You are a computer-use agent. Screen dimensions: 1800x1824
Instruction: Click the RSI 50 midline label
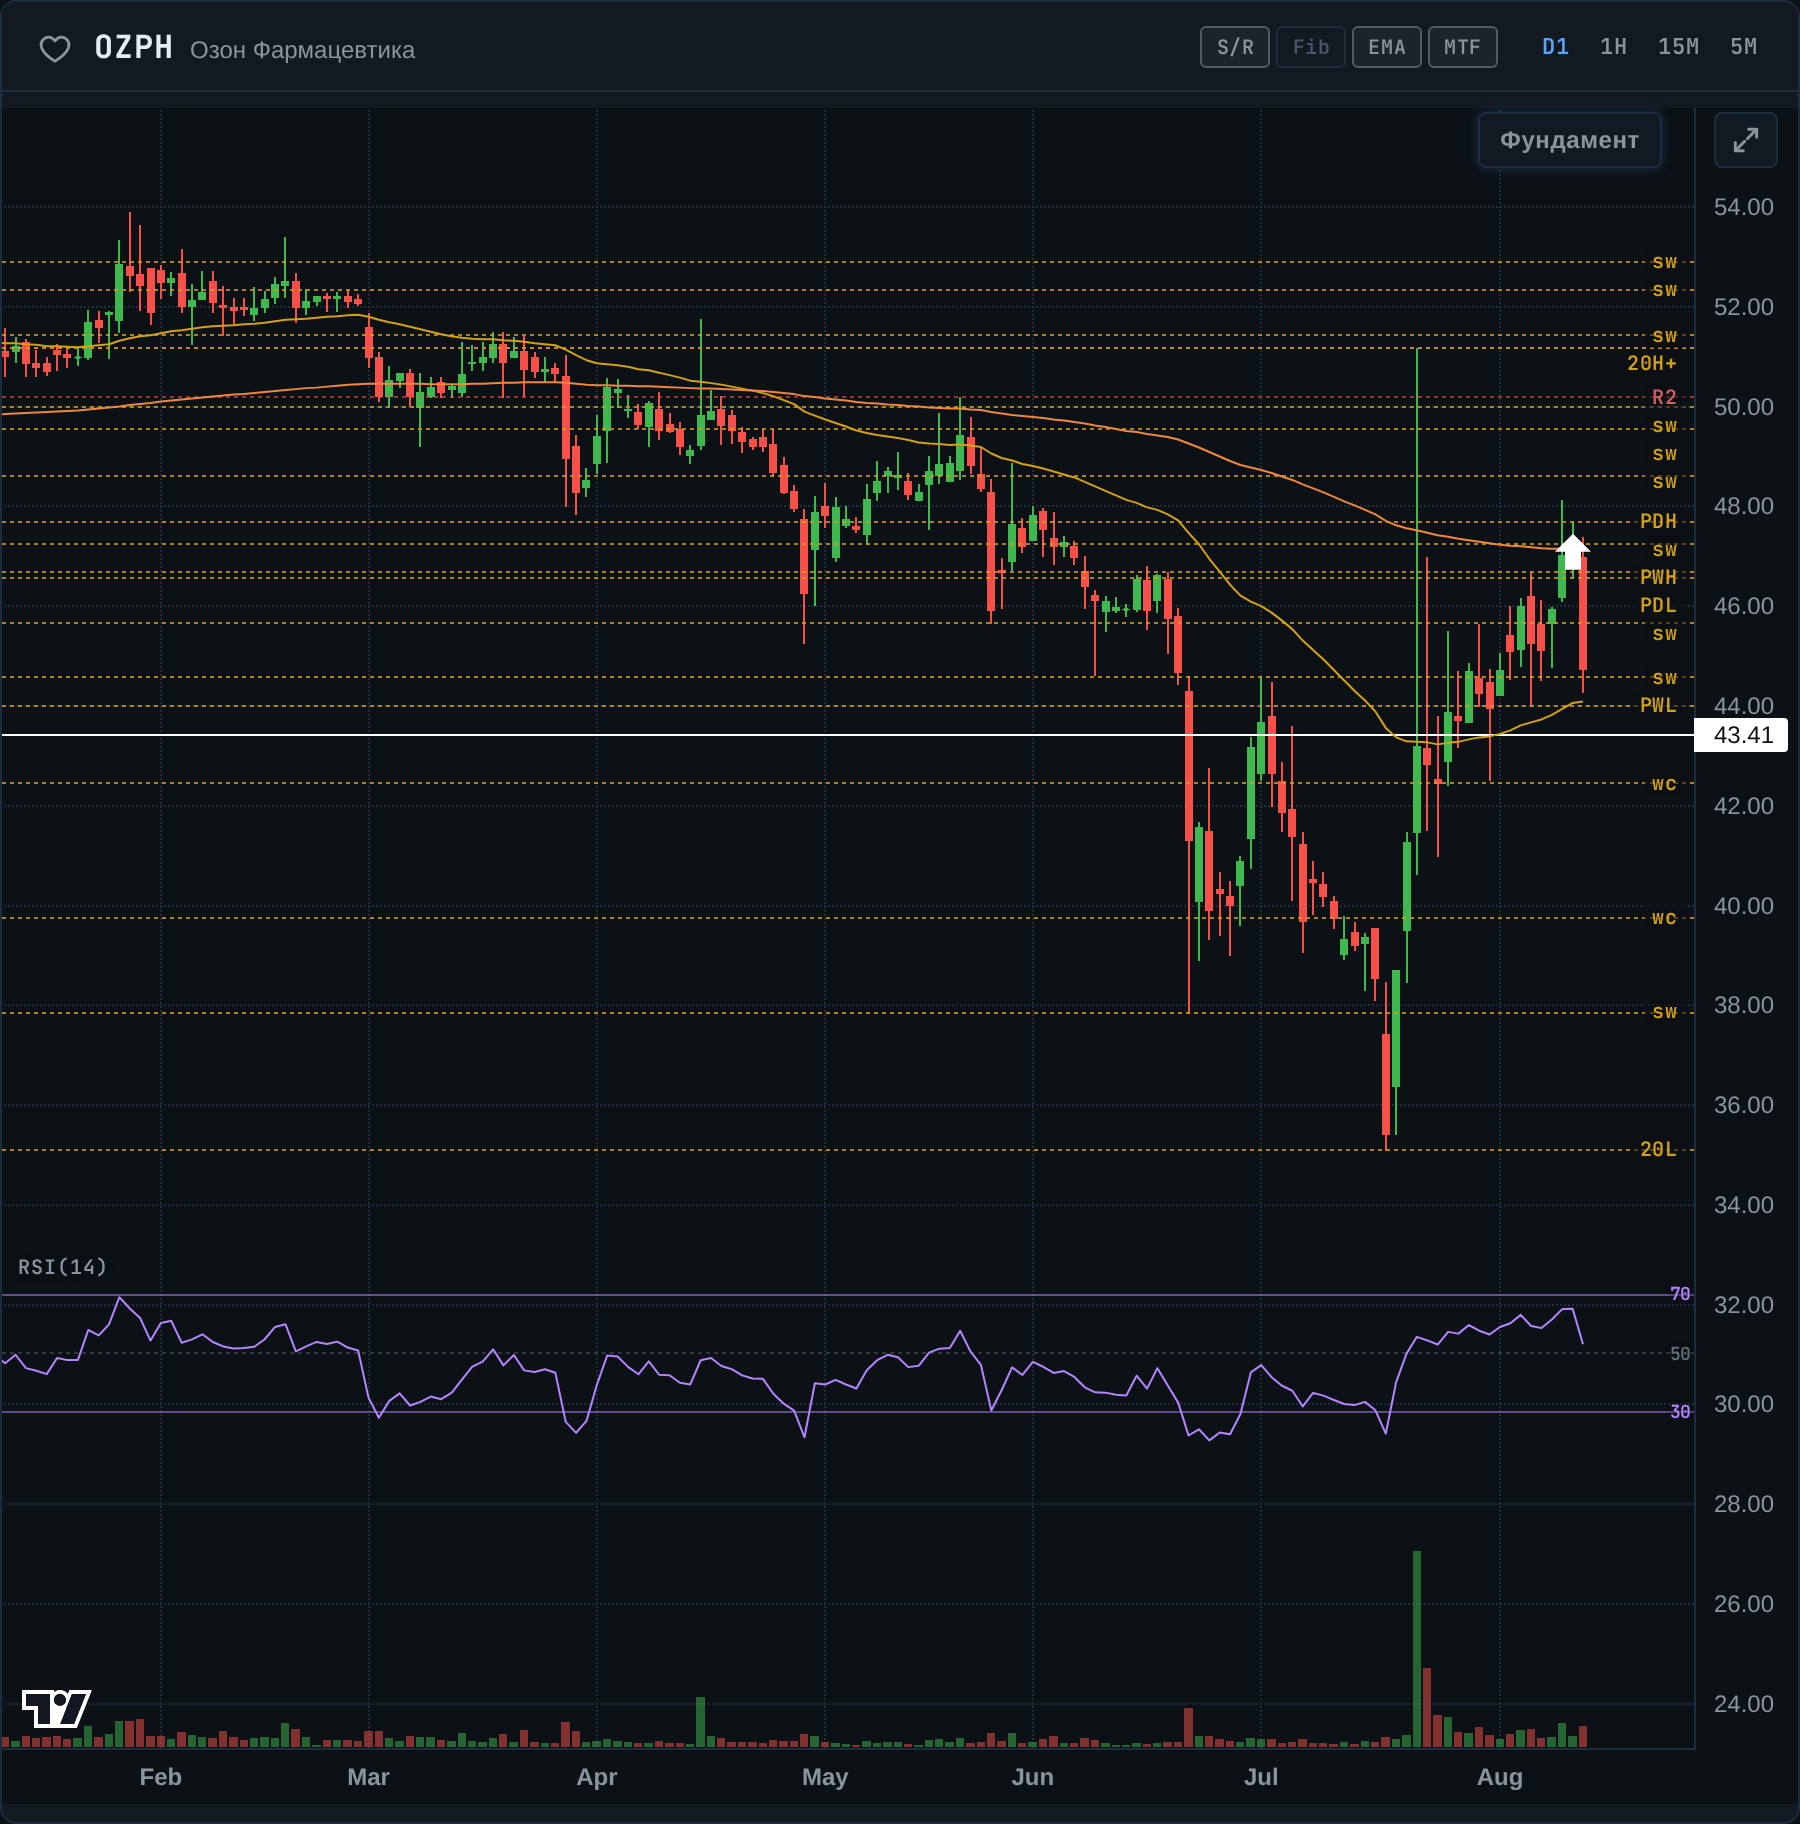(1680, 1353)
